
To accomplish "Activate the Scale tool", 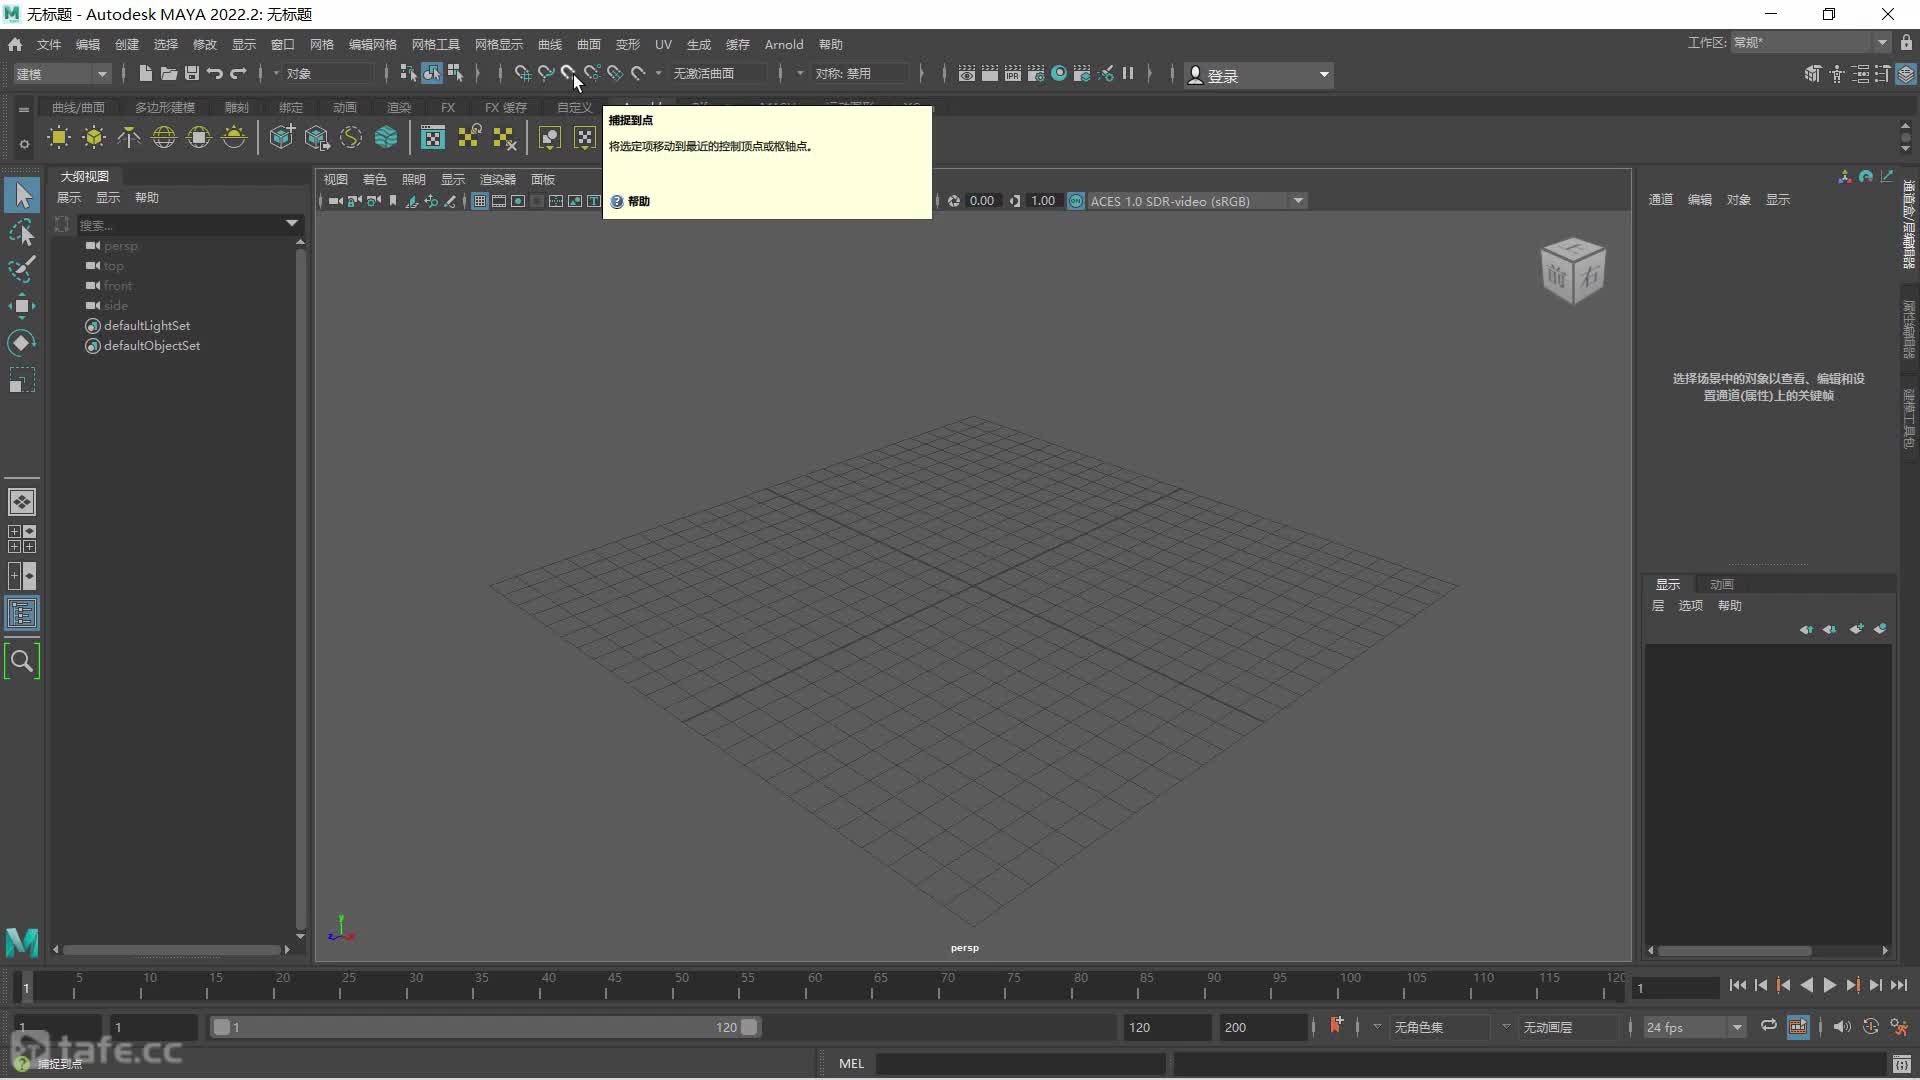I will [x=22, y=381].
